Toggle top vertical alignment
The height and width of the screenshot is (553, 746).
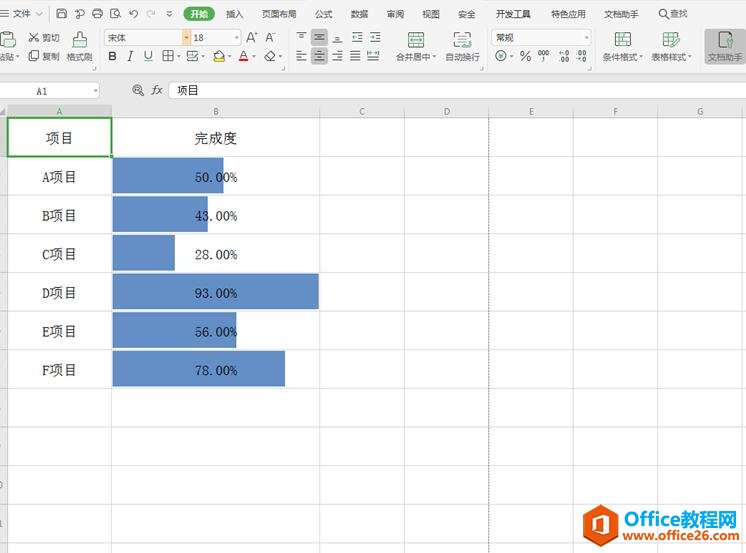pos(301,37)
